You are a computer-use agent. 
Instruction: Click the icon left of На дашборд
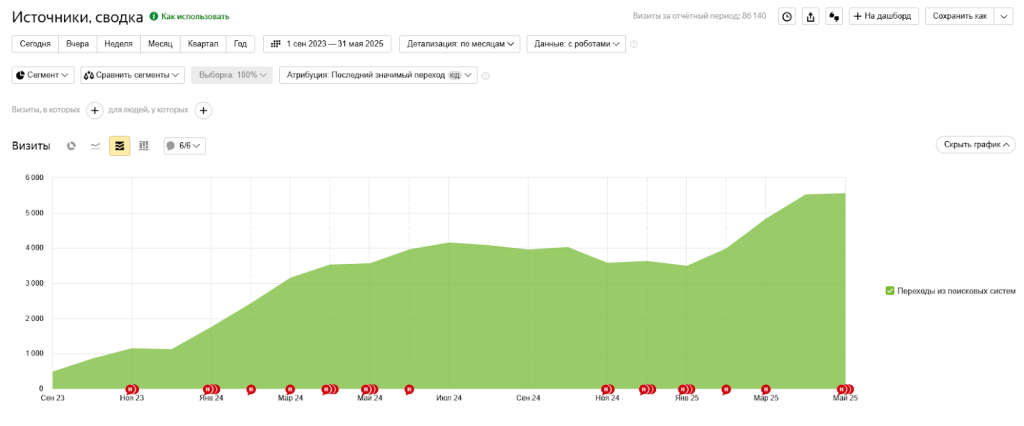pos(834,16)
